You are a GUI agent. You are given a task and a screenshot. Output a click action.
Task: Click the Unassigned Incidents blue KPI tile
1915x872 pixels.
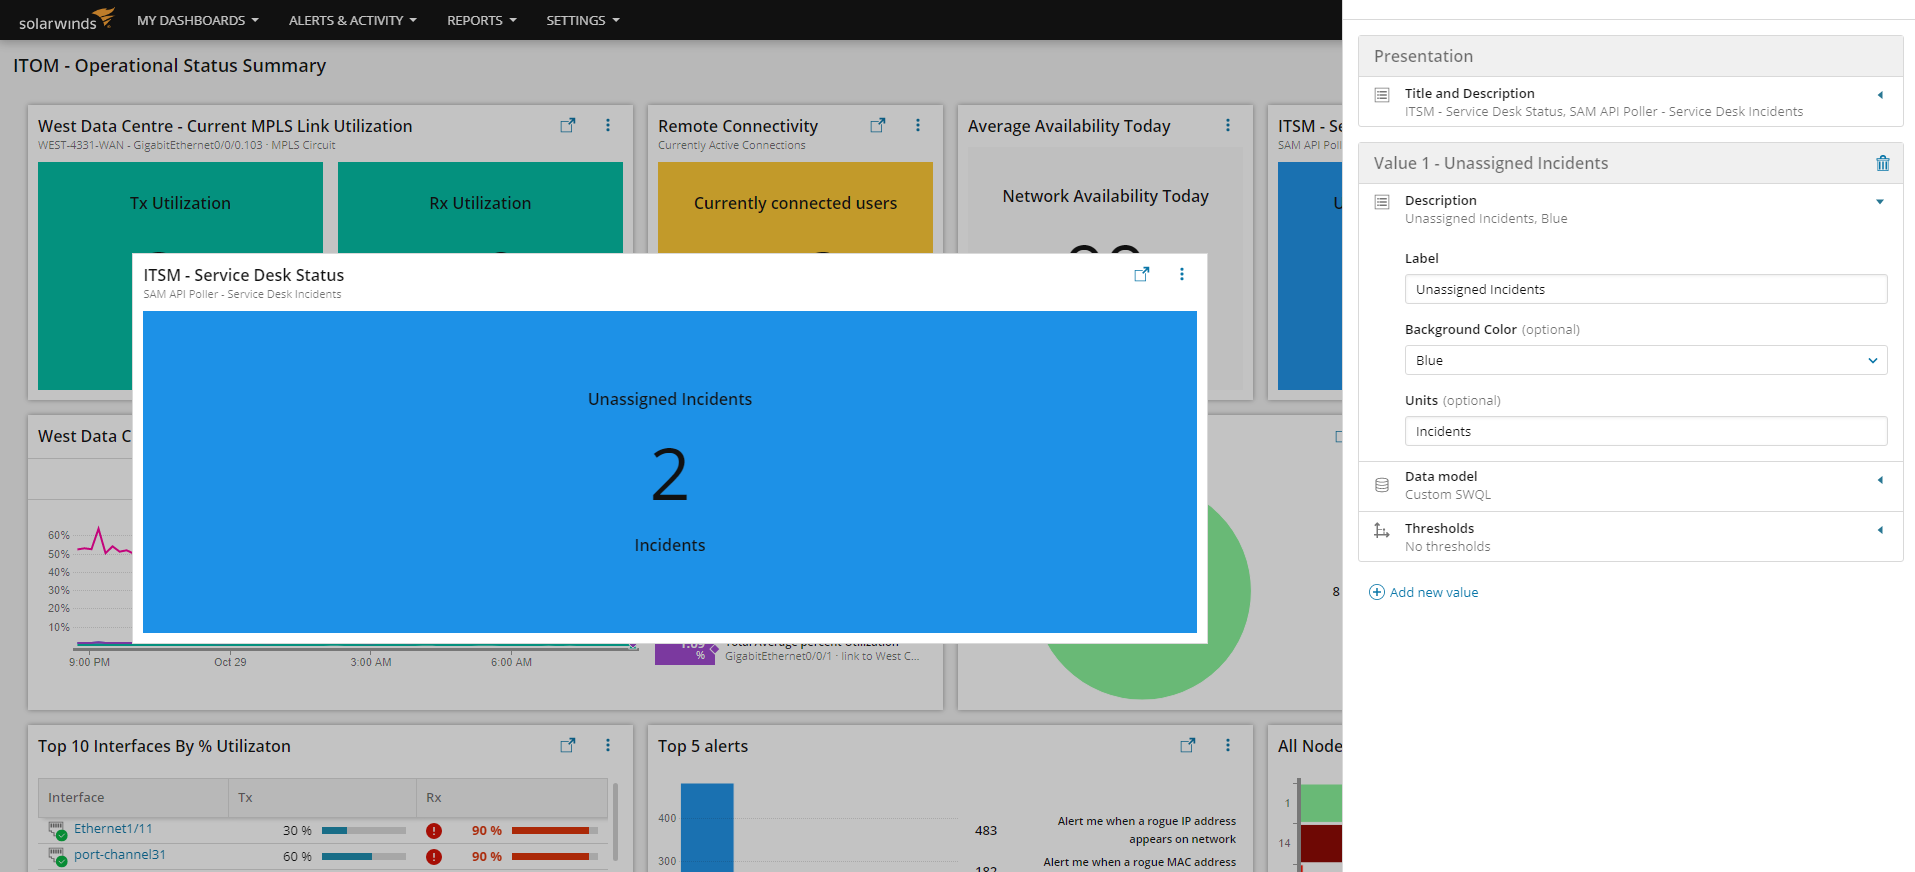click(670, 472)
